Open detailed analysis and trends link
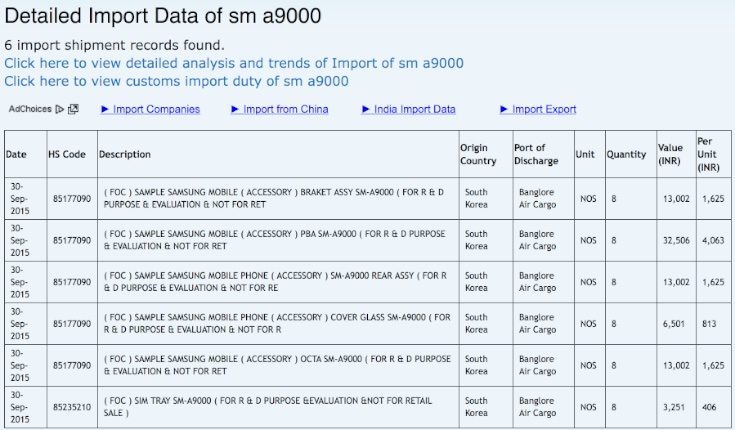Image resolution: width=735 pixels, height=430 pixels. (x=234, y=63)
